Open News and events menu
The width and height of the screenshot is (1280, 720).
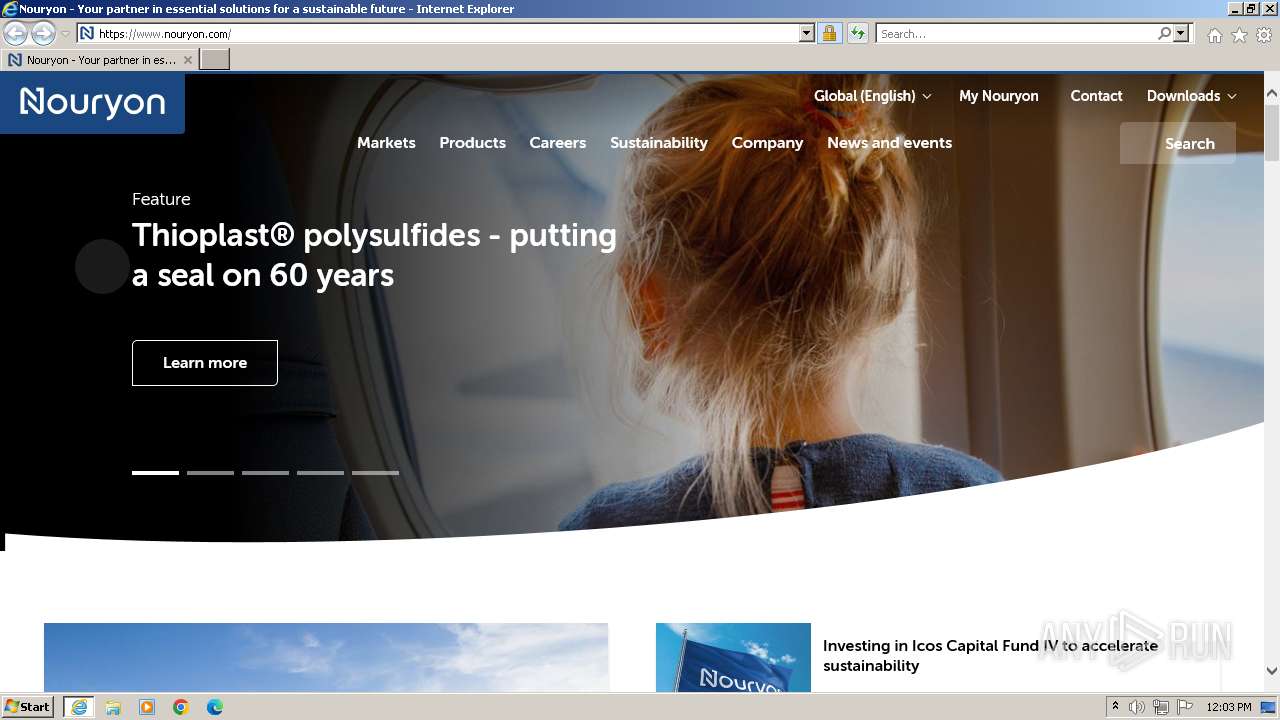click(889, 143)
